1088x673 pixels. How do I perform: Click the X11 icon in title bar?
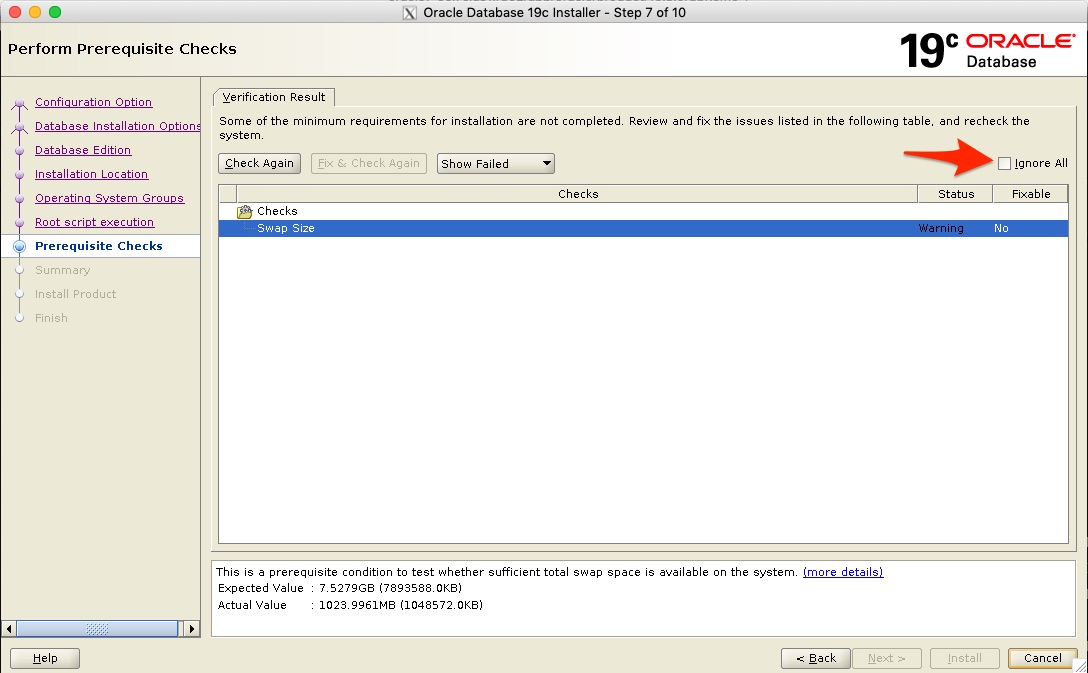(409, 13)
